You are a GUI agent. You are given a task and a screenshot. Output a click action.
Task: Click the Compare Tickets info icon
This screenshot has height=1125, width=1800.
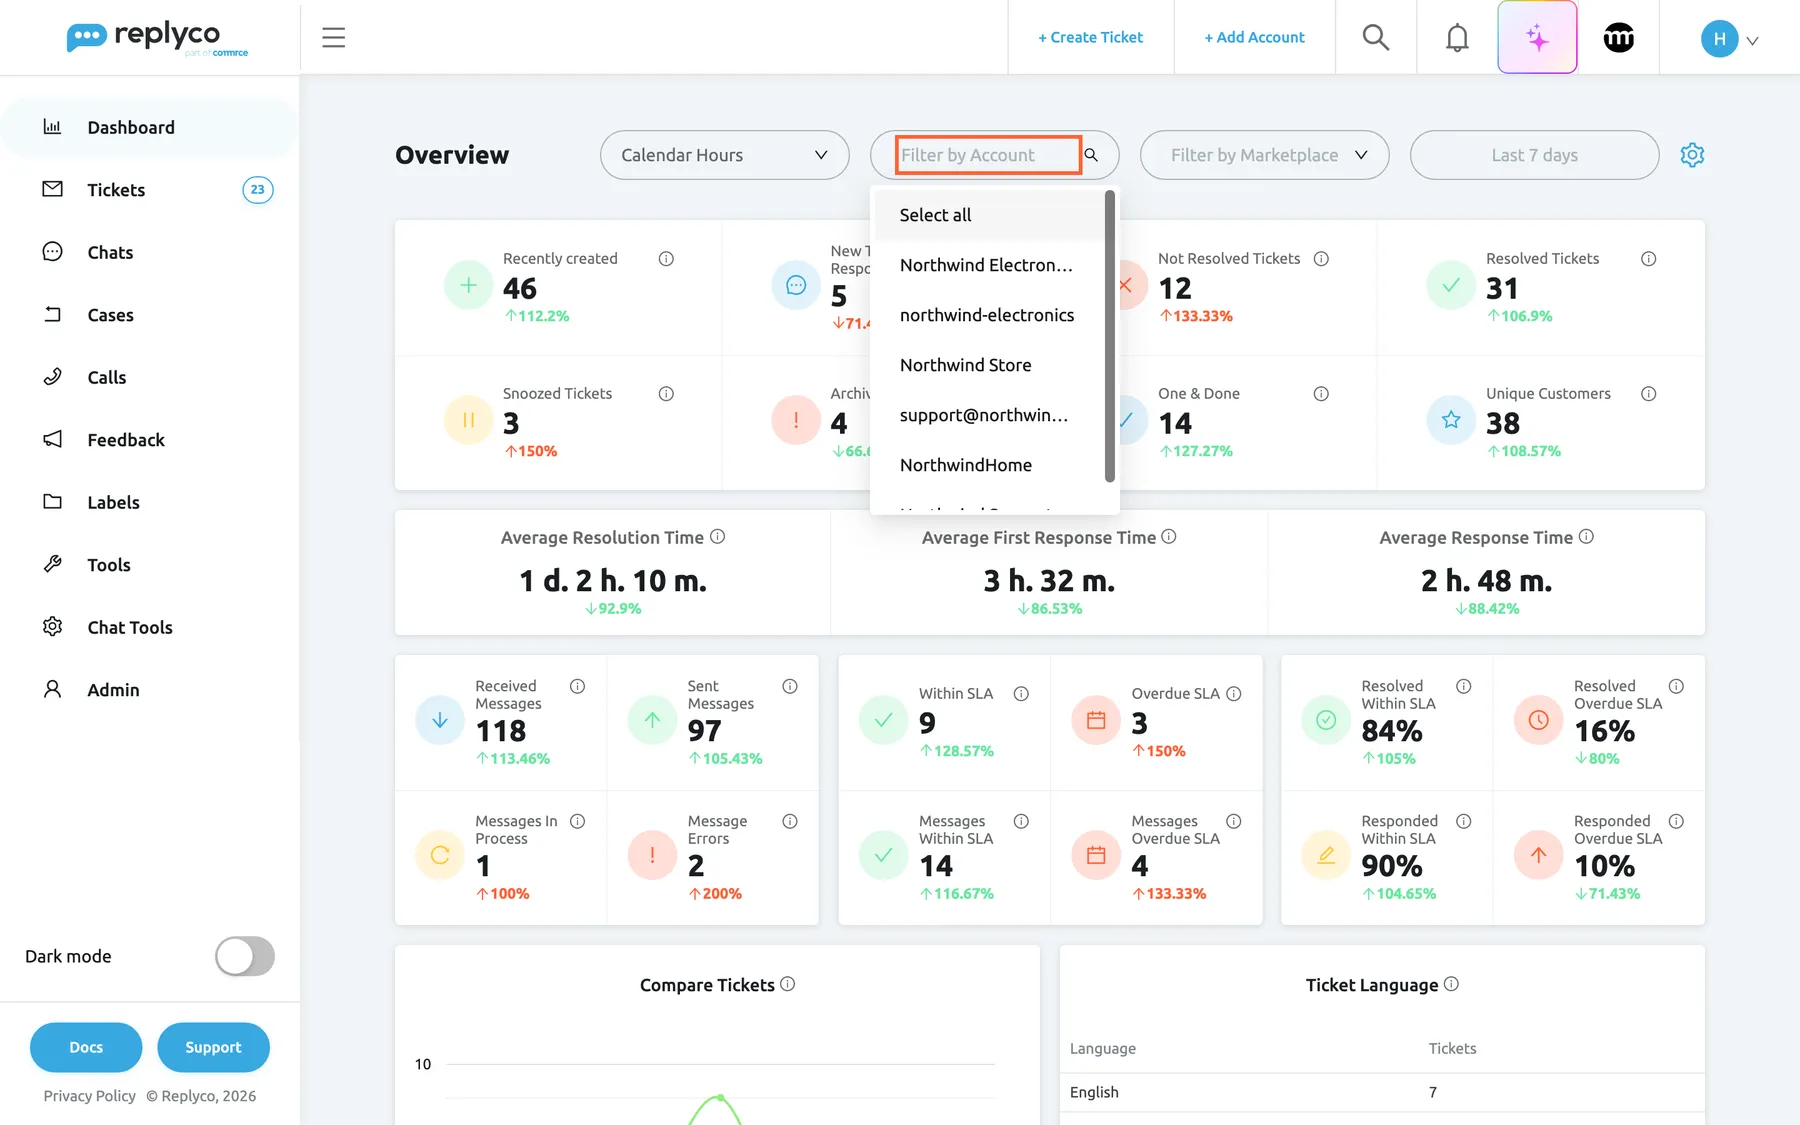tap(787, 984)
